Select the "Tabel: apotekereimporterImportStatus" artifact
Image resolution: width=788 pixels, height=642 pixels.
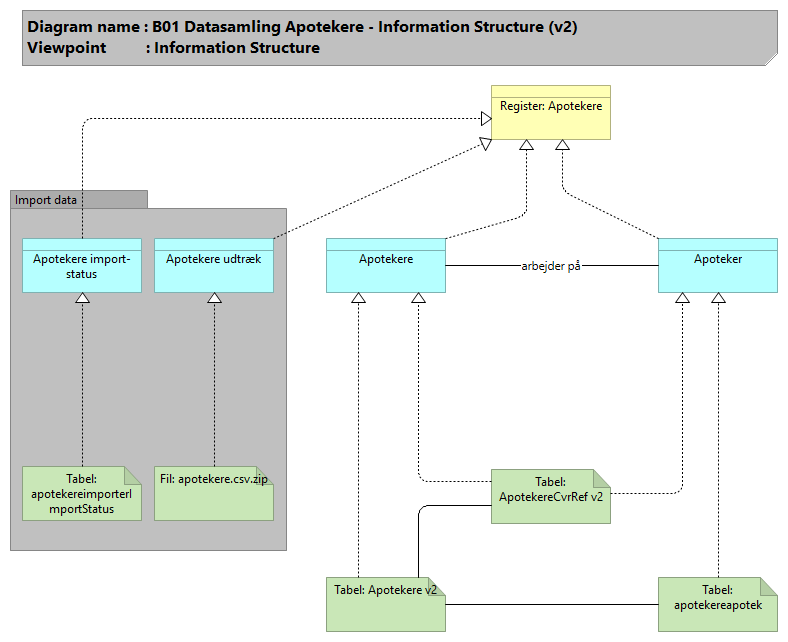coord(82,493)
